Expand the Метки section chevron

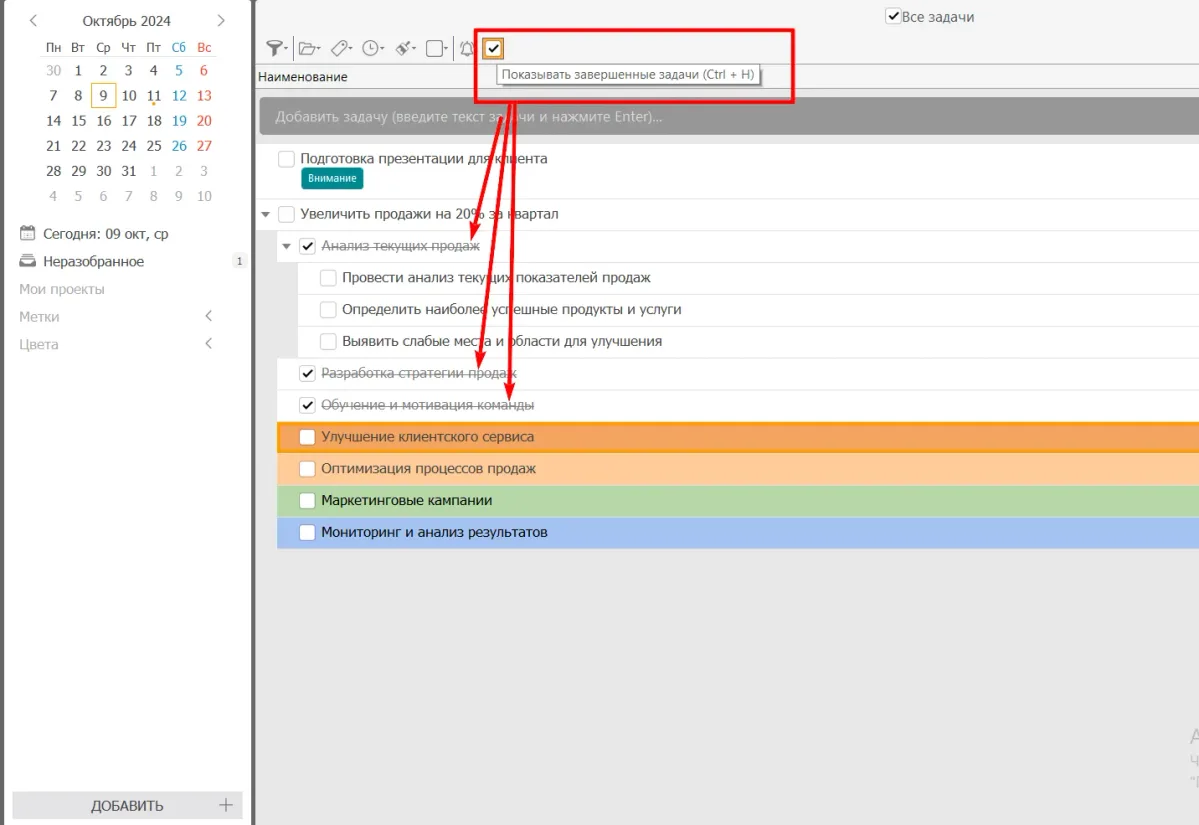(x=209, y=317)
